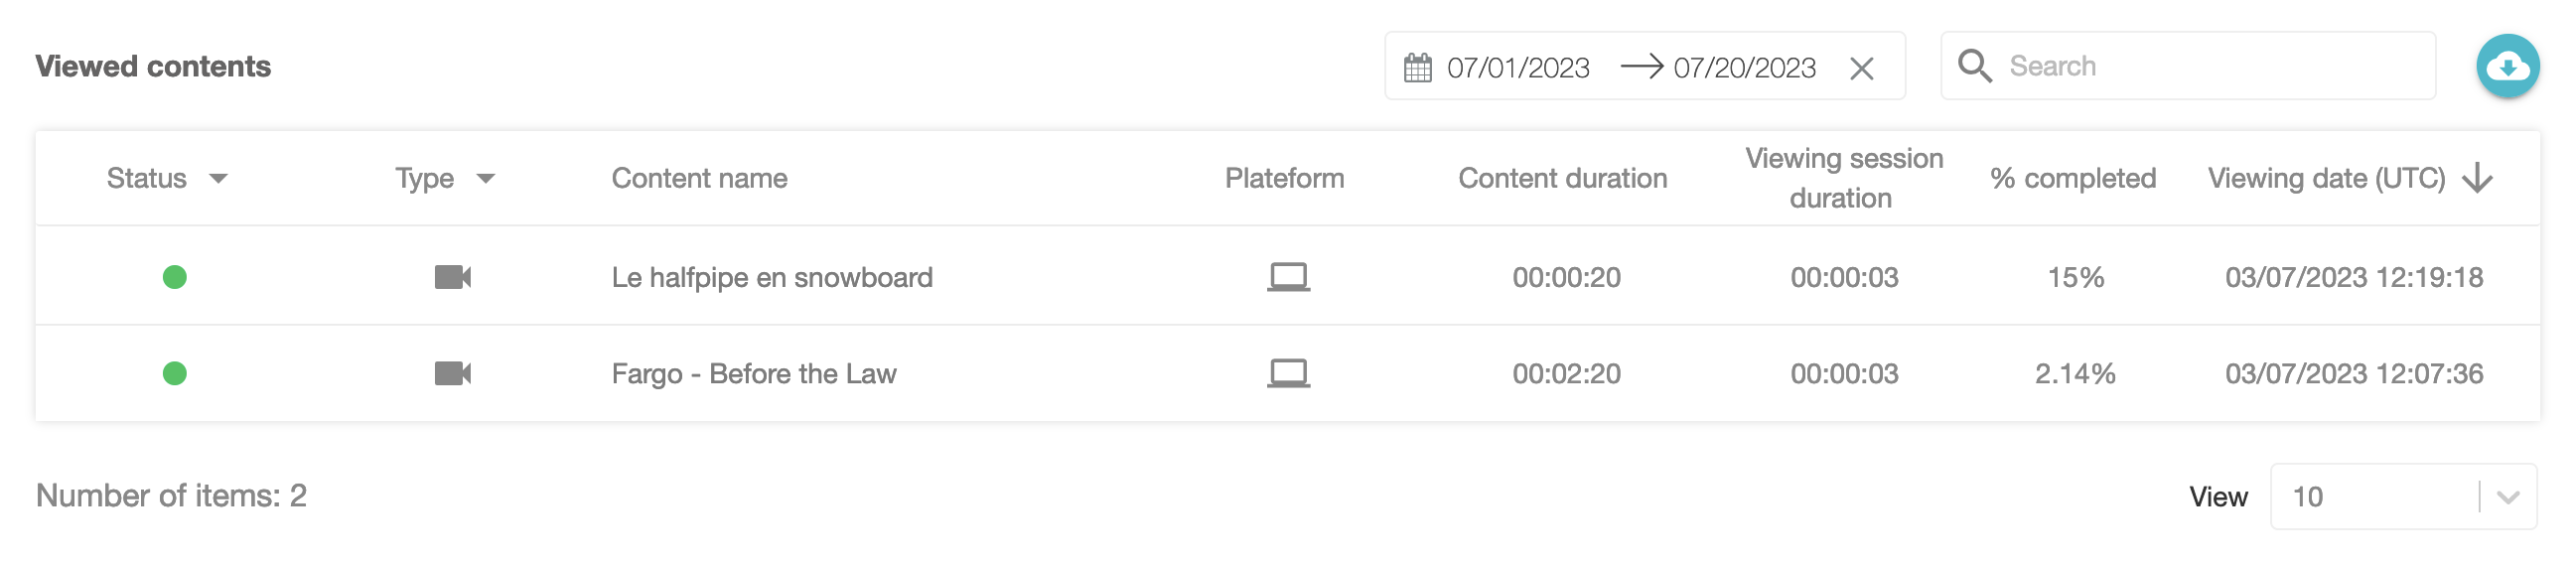
Task: Click the cloud download export icon
Action: point(2507,66)
